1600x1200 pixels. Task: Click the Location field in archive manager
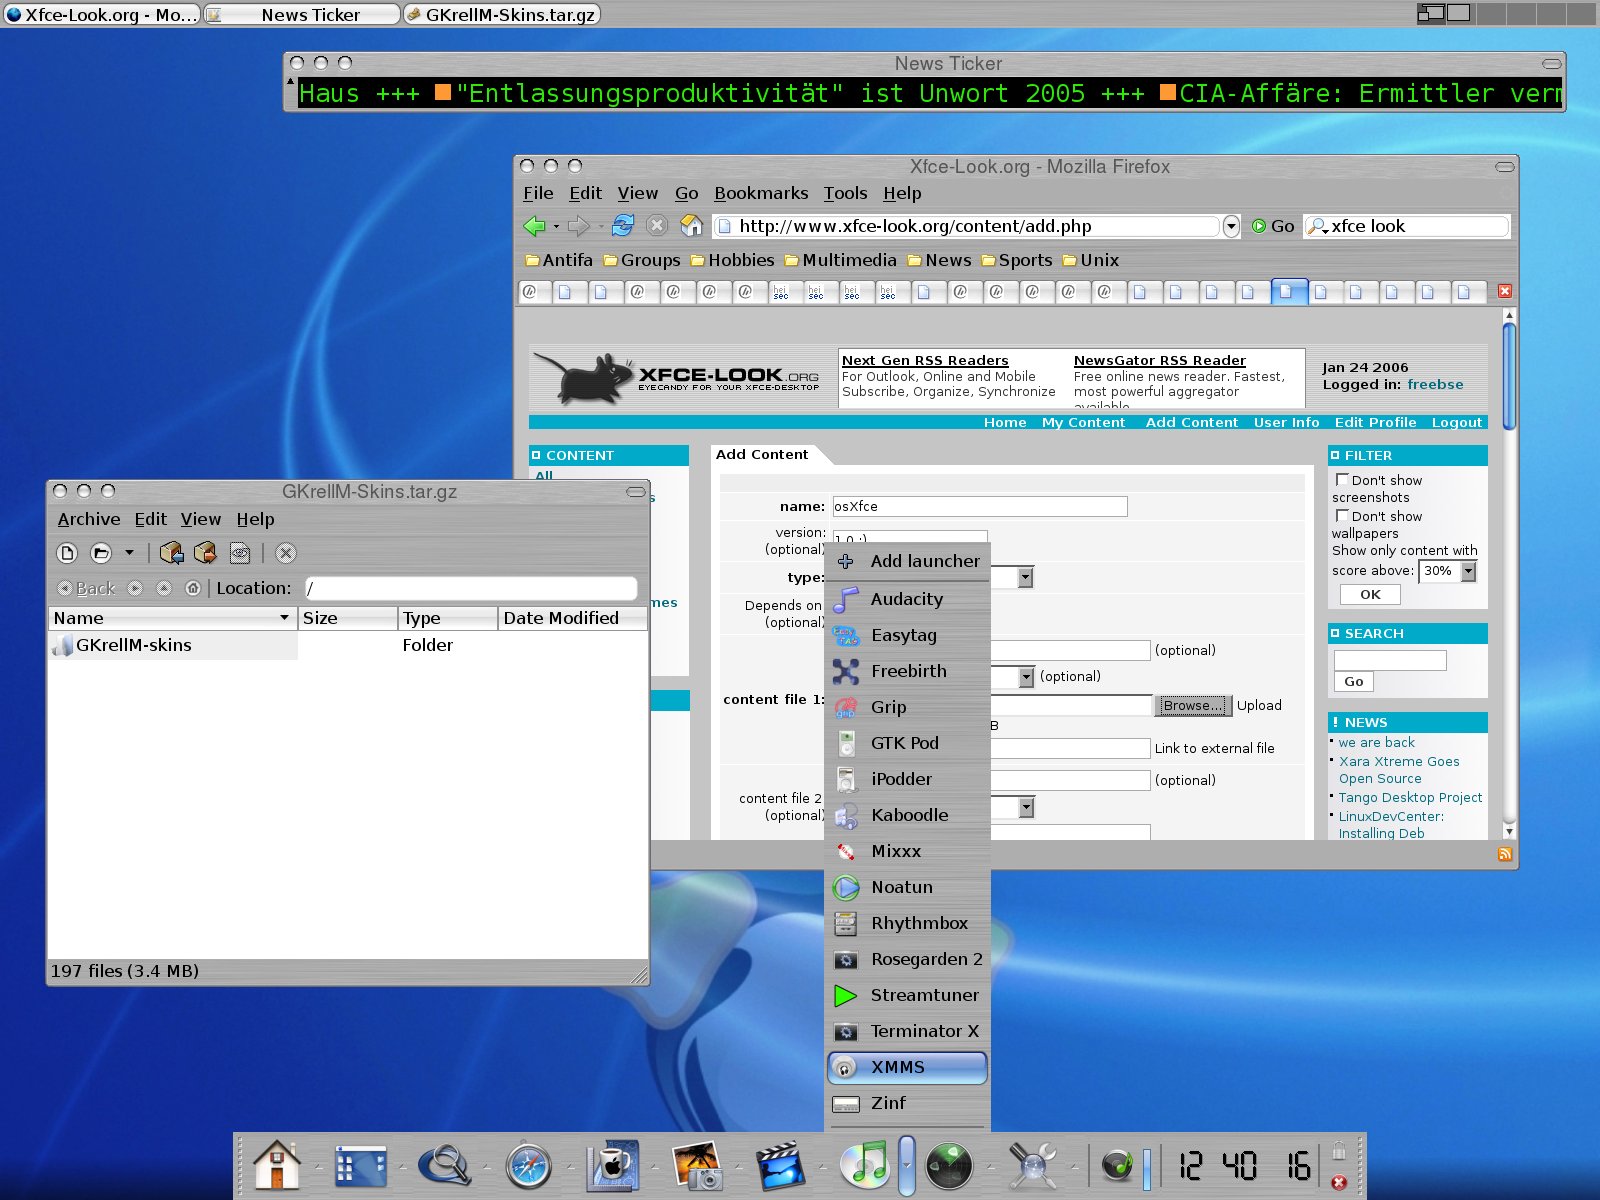coord(470,588)
